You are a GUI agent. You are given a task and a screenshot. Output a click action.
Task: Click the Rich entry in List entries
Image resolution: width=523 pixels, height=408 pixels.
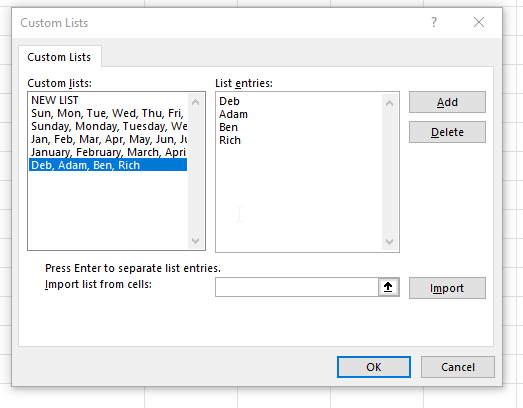point(230,140)
